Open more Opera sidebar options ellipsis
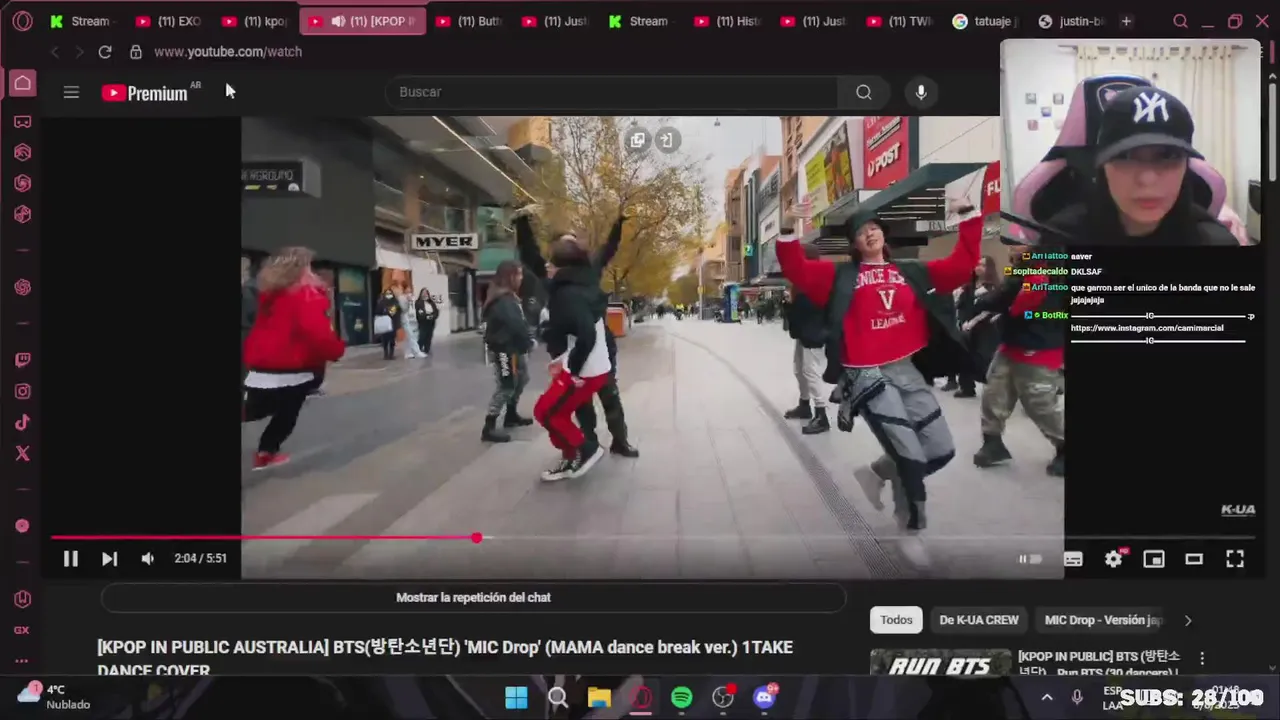Screen dimensions: 1280x720 click(x=22, y=661)
